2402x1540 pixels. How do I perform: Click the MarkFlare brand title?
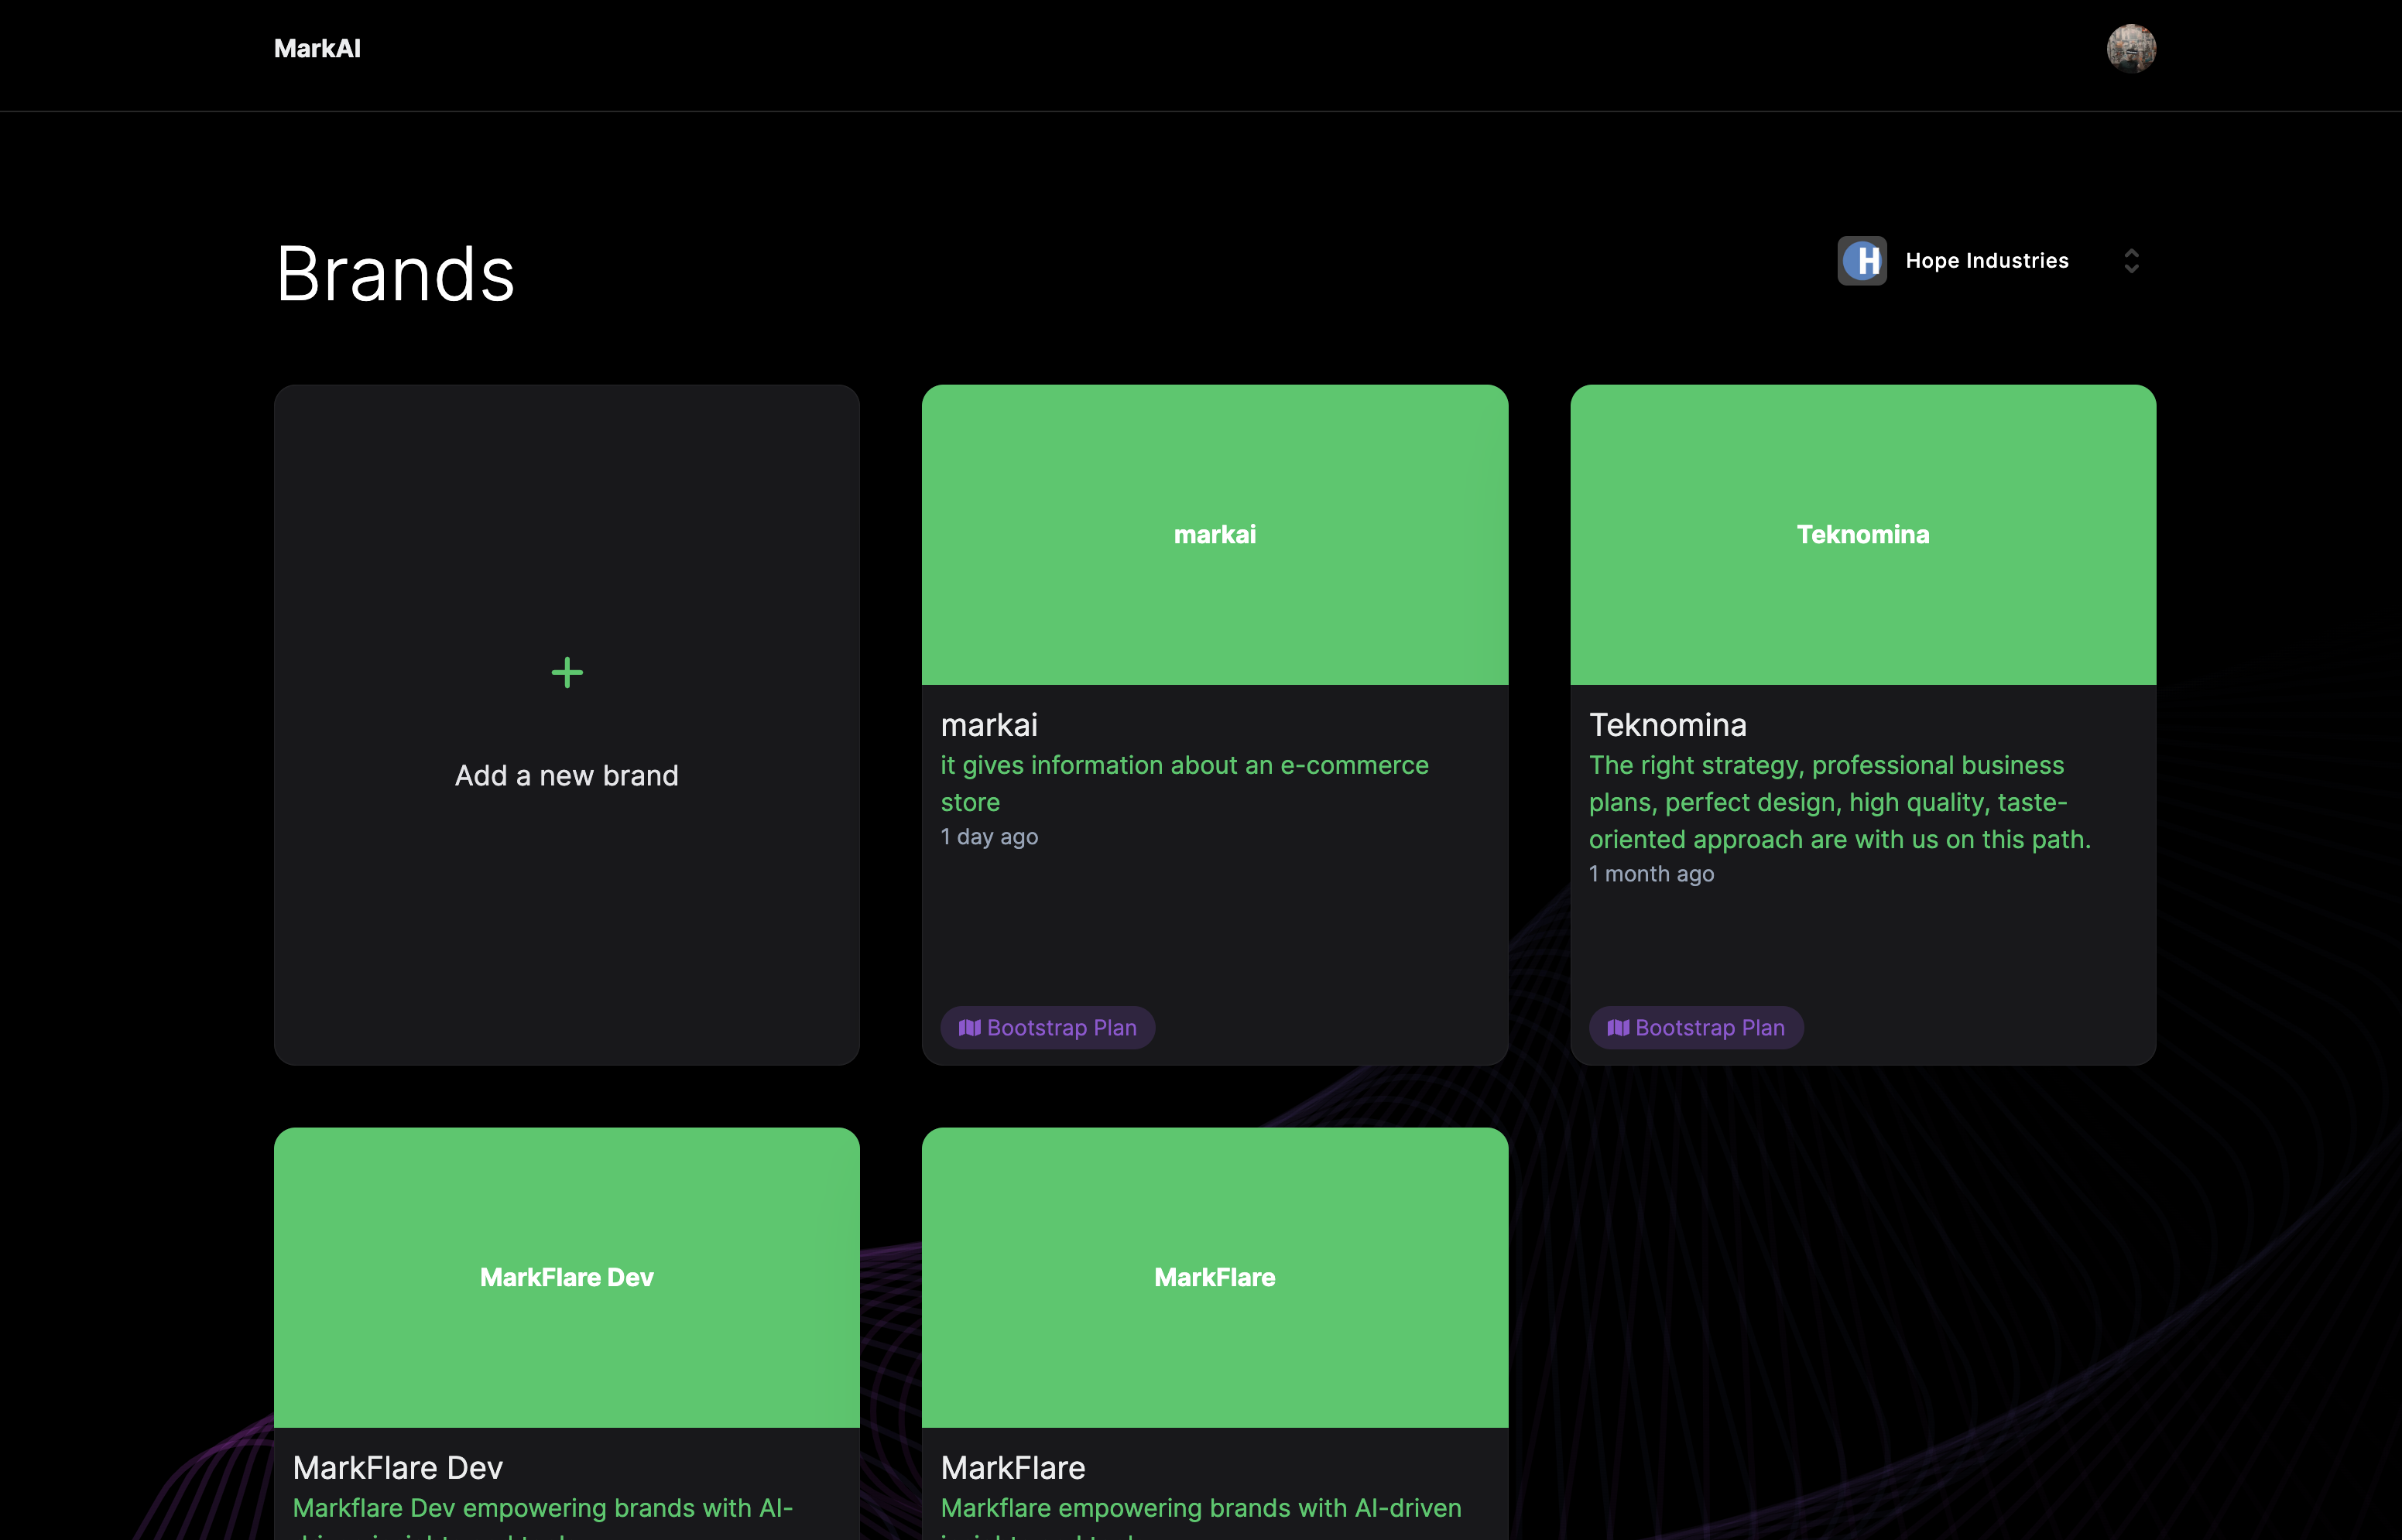(x=1012, y=1467)
